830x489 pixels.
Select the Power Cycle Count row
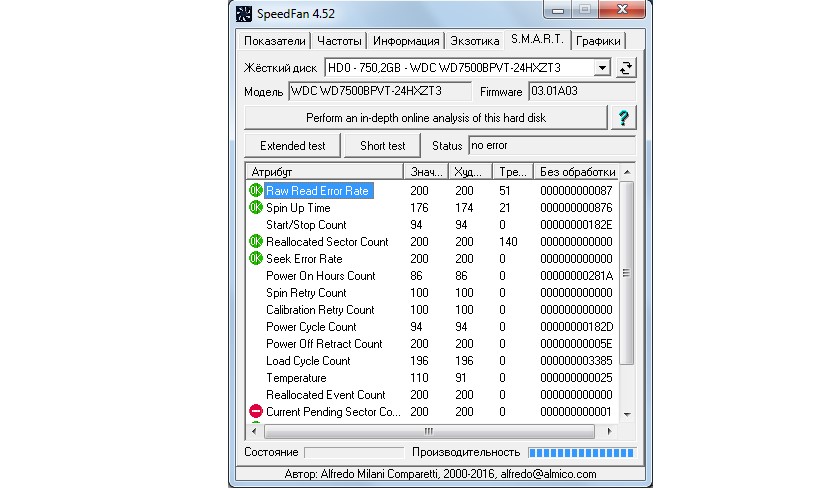point(432,327)
